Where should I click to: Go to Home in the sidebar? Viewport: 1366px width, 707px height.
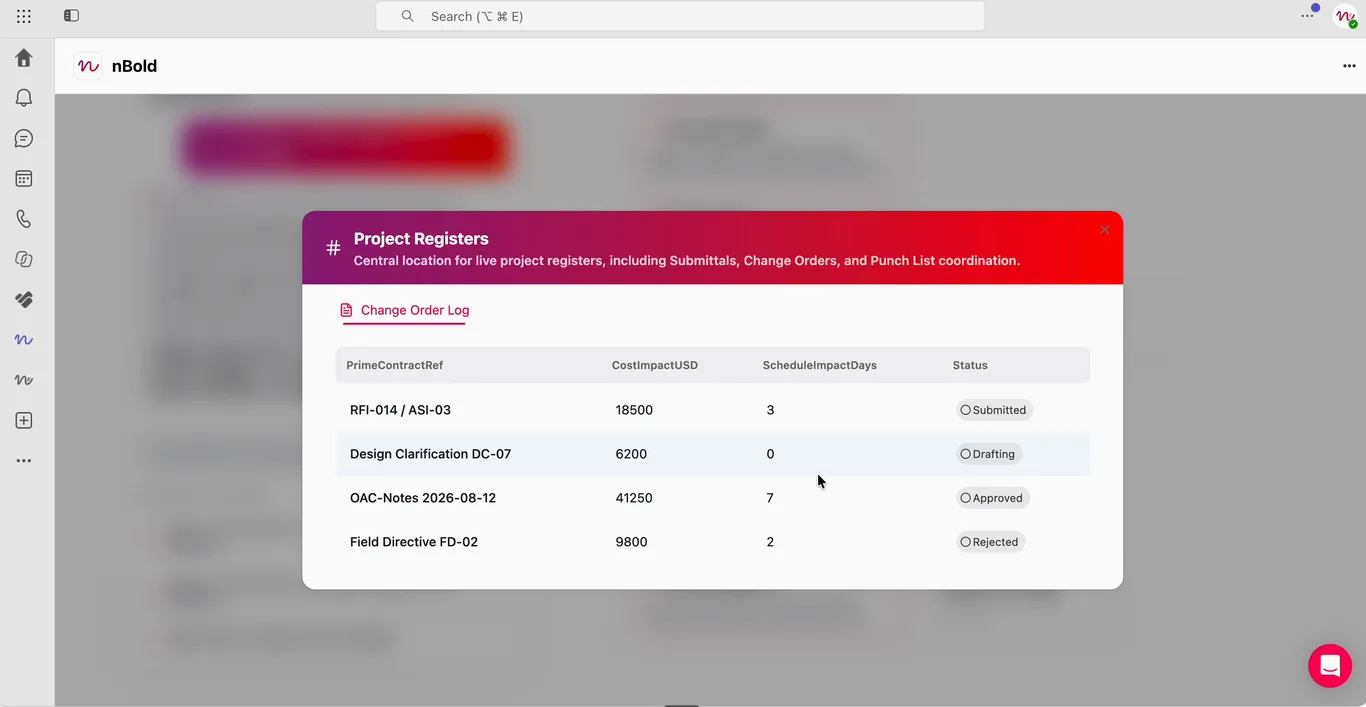(24, 58)
